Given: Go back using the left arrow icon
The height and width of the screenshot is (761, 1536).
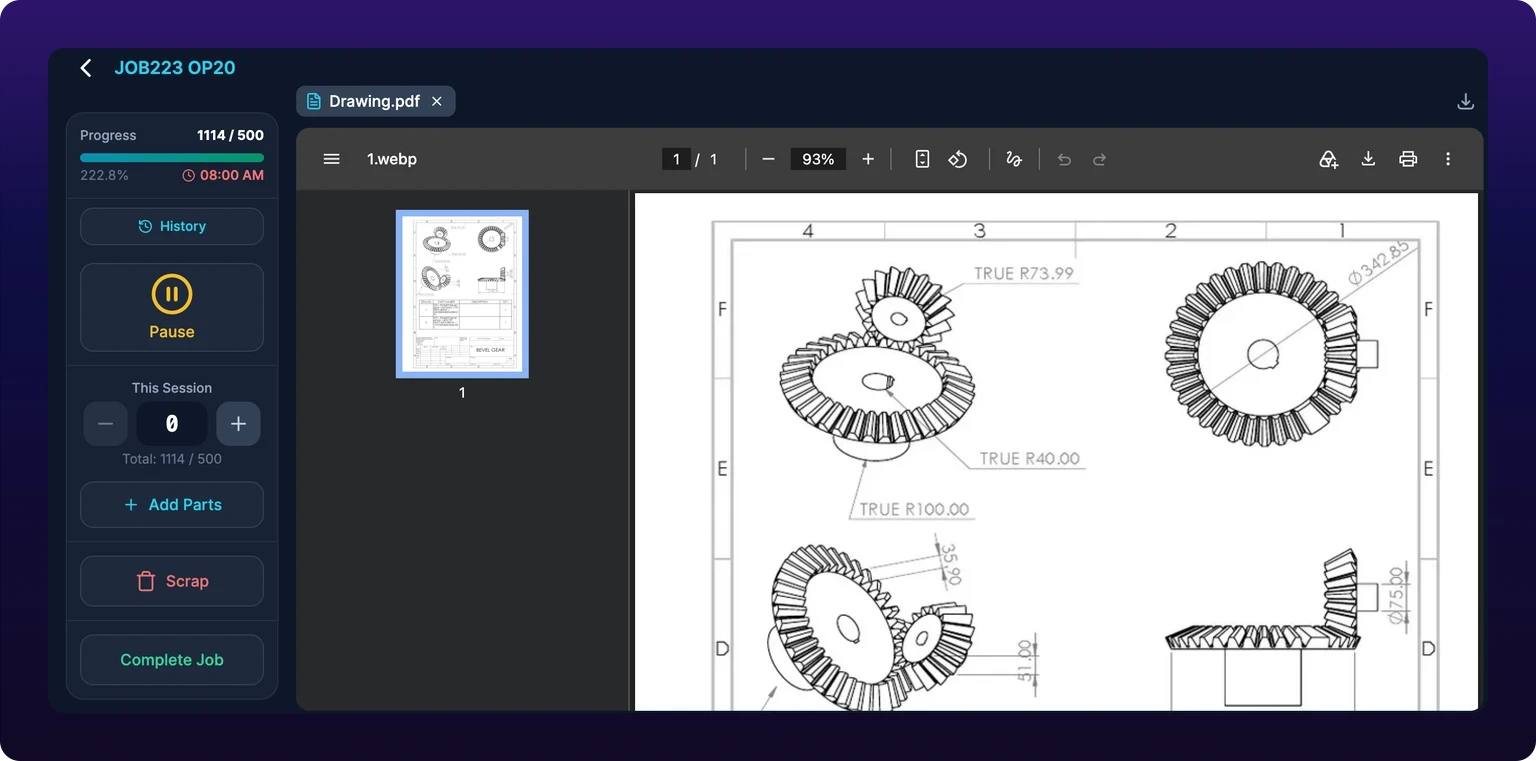Looking at the screenshot, I should point(86,68).
